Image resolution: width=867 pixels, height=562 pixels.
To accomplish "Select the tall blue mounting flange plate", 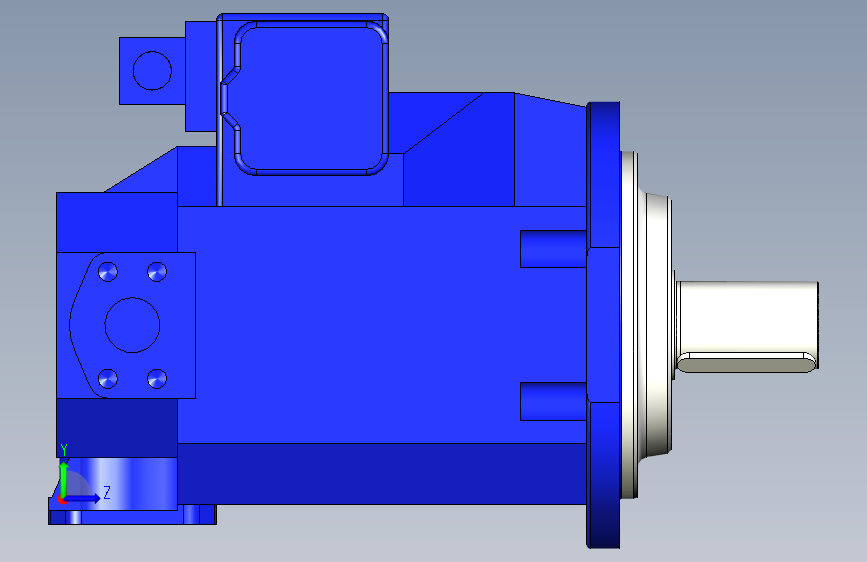I will (x=603, y=325).
